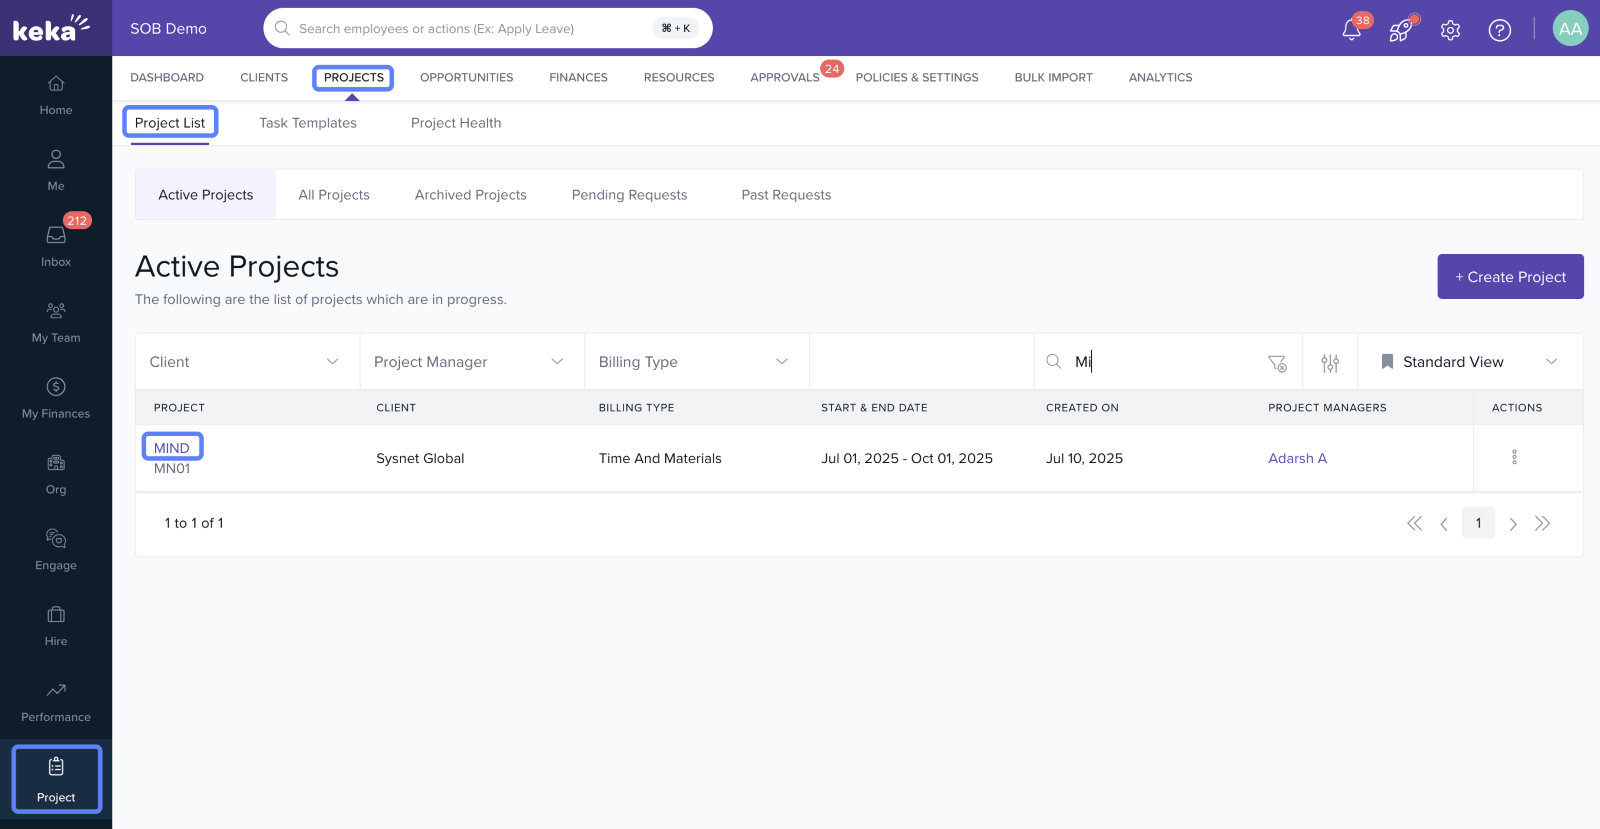Open actions menu for MIND project
Image resolution: width=1600 pixels, height=829 pixels.
(1514, 457)
